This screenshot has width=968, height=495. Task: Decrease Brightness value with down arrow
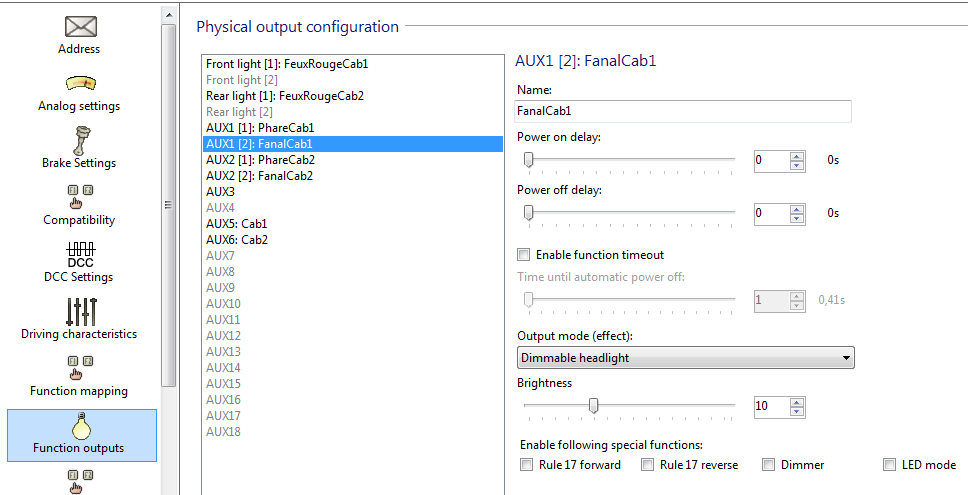[796, 412]
